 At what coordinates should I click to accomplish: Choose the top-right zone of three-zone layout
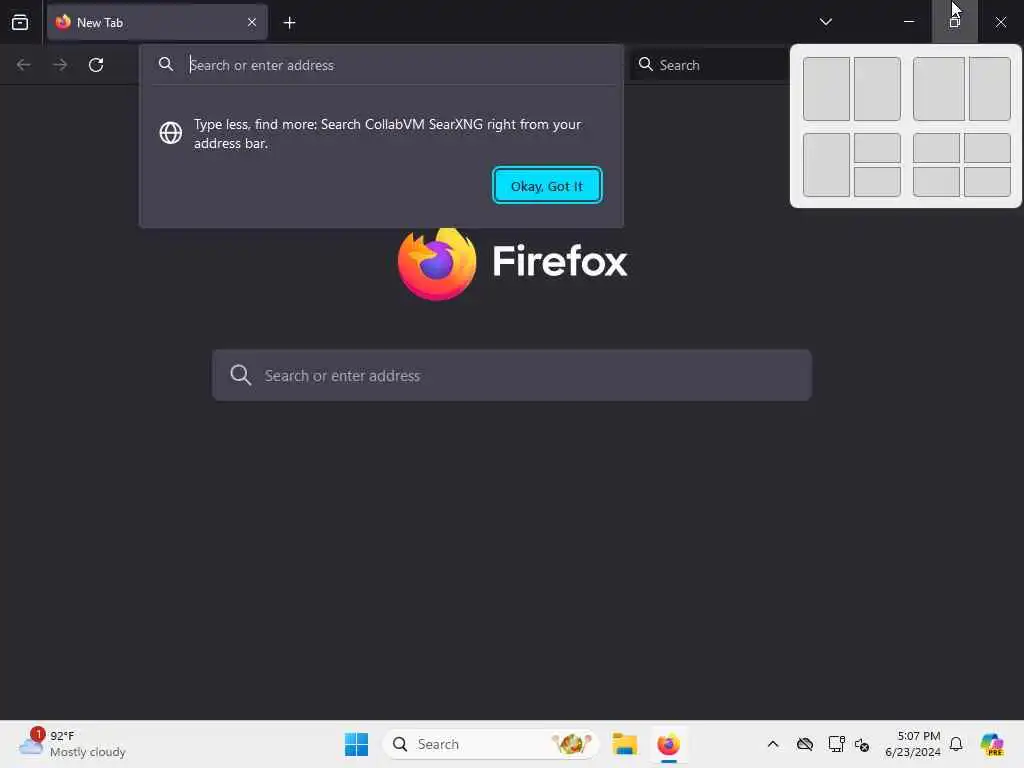coord(877,148)
